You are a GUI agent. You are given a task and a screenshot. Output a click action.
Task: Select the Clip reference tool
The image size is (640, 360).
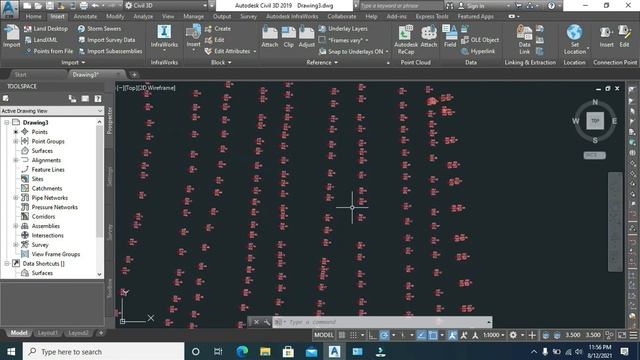tap(289, 37)
